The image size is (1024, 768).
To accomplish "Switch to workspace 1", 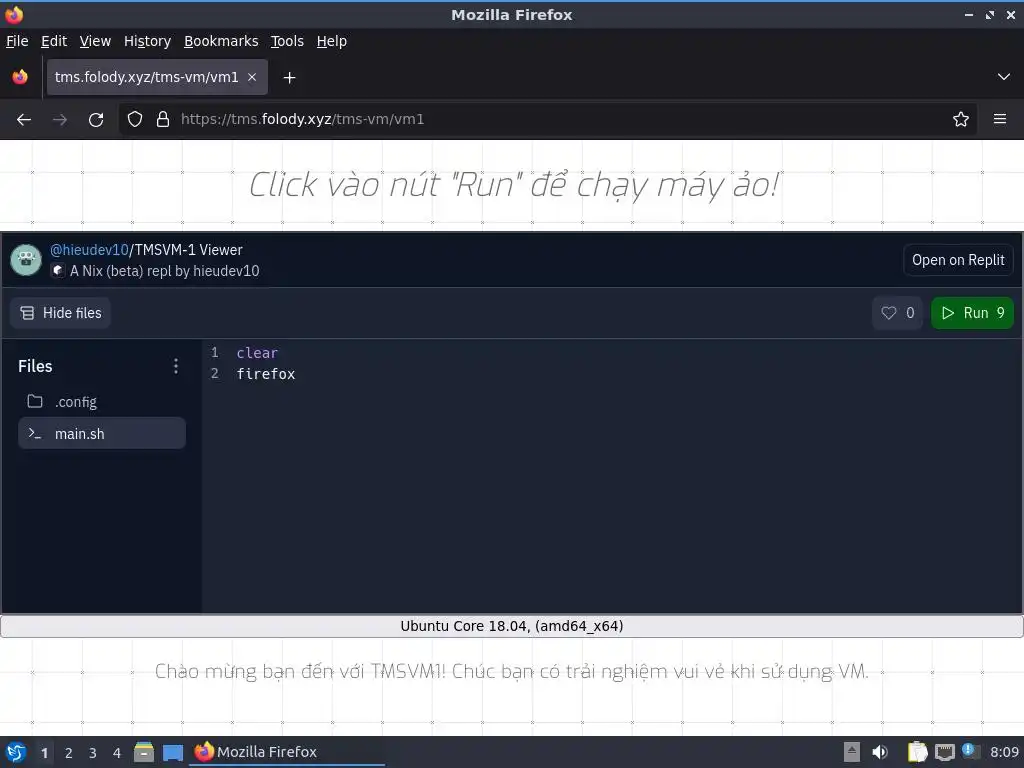I will (x=44, y=753).
